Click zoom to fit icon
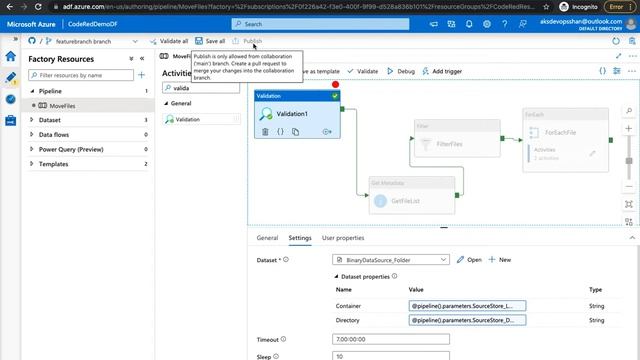 pos(629,204)
